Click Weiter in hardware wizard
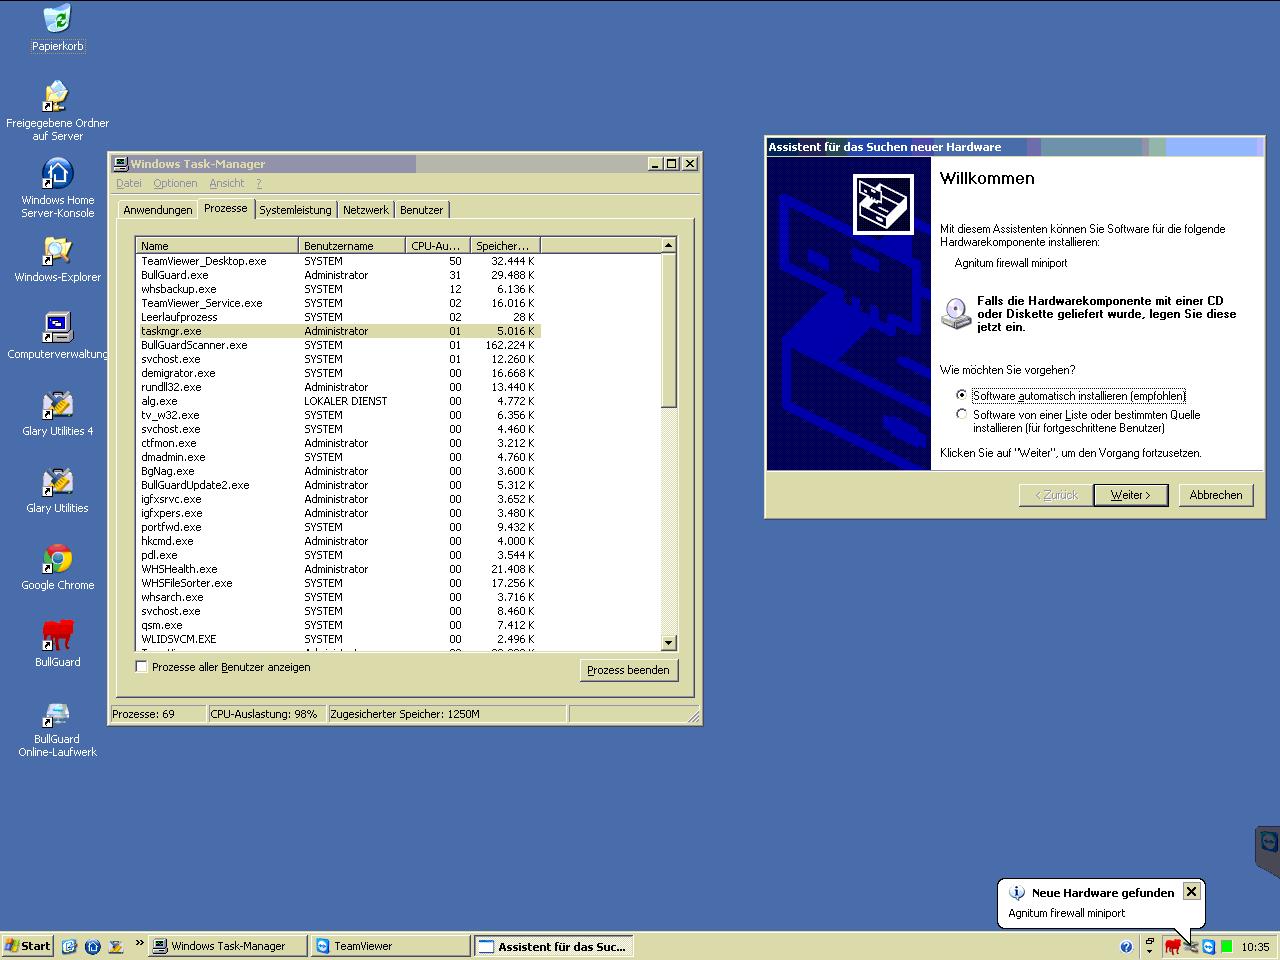 click(1130, 495)
